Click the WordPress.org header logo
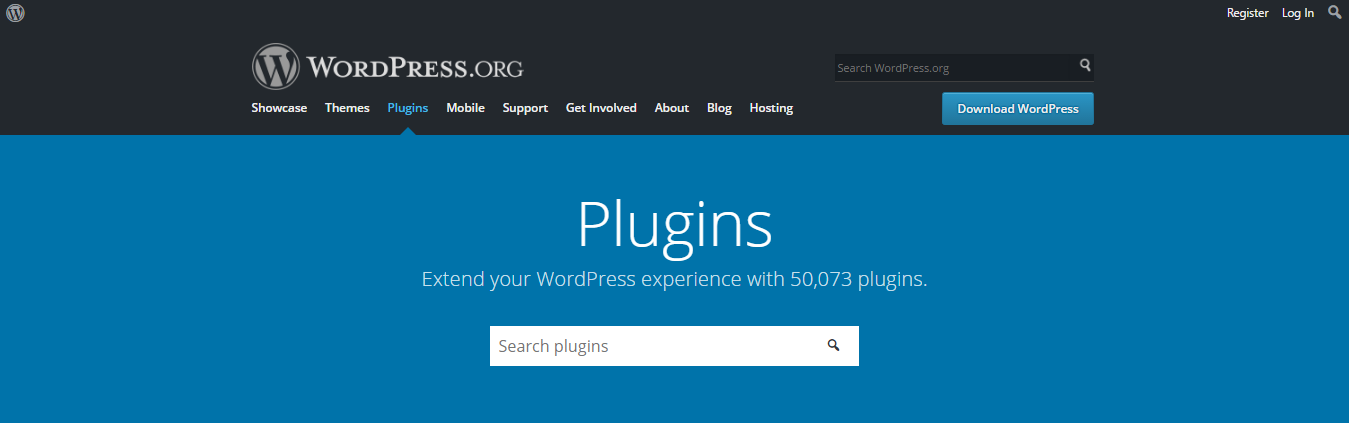 [387, 67]
